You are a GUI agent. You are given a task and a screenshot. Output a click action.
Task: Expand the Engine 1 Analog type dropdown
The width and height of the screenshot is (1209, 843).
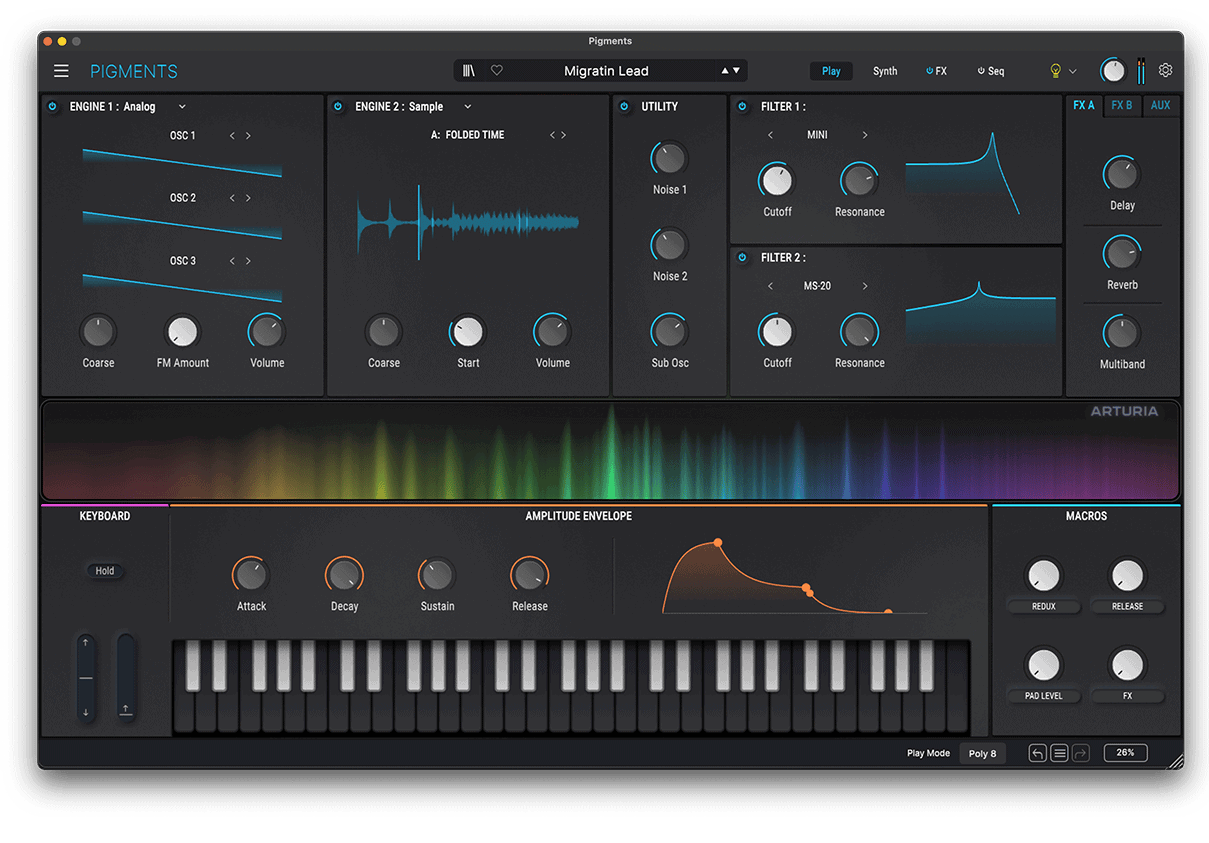182,107
